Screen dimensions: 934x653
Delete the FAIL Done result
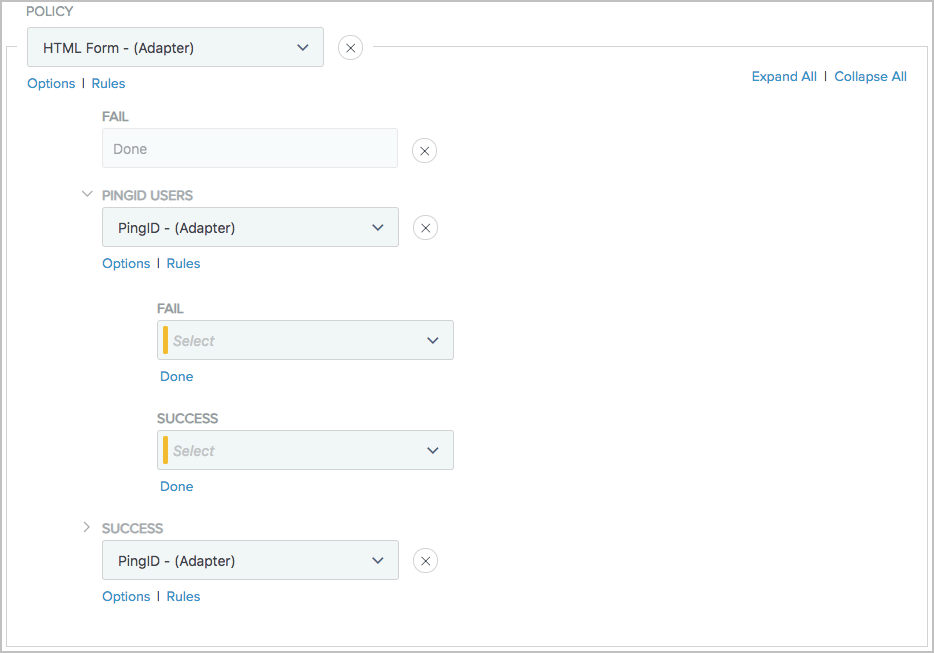pos(424,150)
